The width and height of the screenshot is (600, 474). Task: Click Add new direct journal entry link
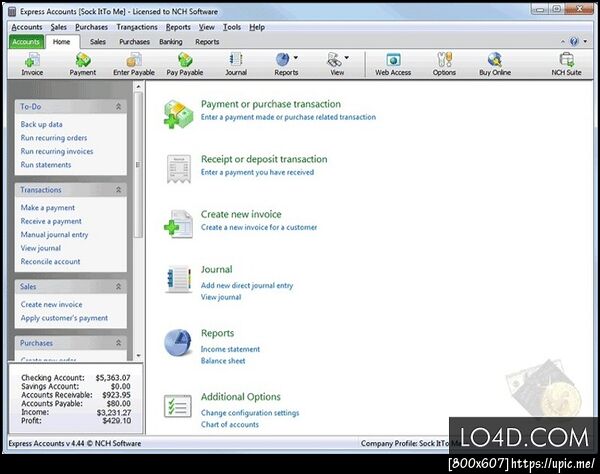247,285
